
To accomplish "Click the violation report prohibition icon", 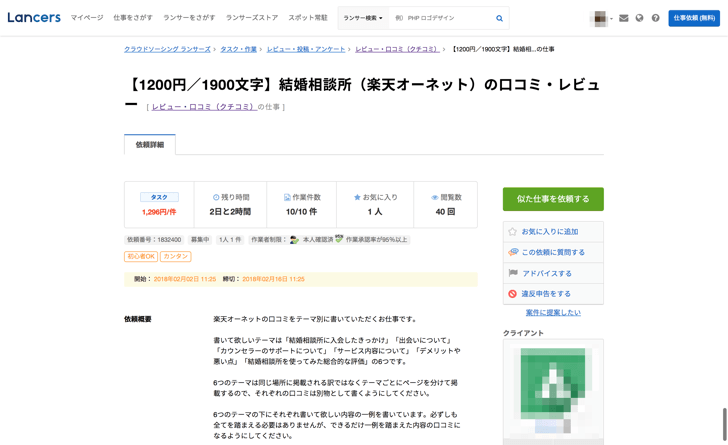I will 513,294.
